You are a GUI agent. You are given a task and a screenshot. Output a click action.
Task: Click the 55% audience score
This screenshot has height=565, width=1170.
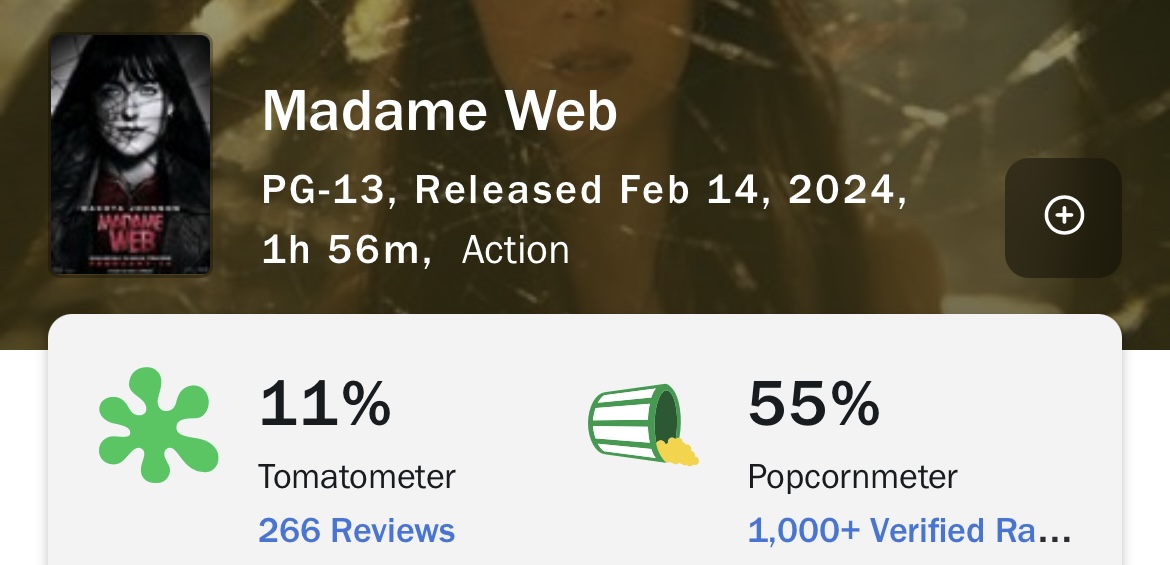pyautogui.click(x=813, y=403)
